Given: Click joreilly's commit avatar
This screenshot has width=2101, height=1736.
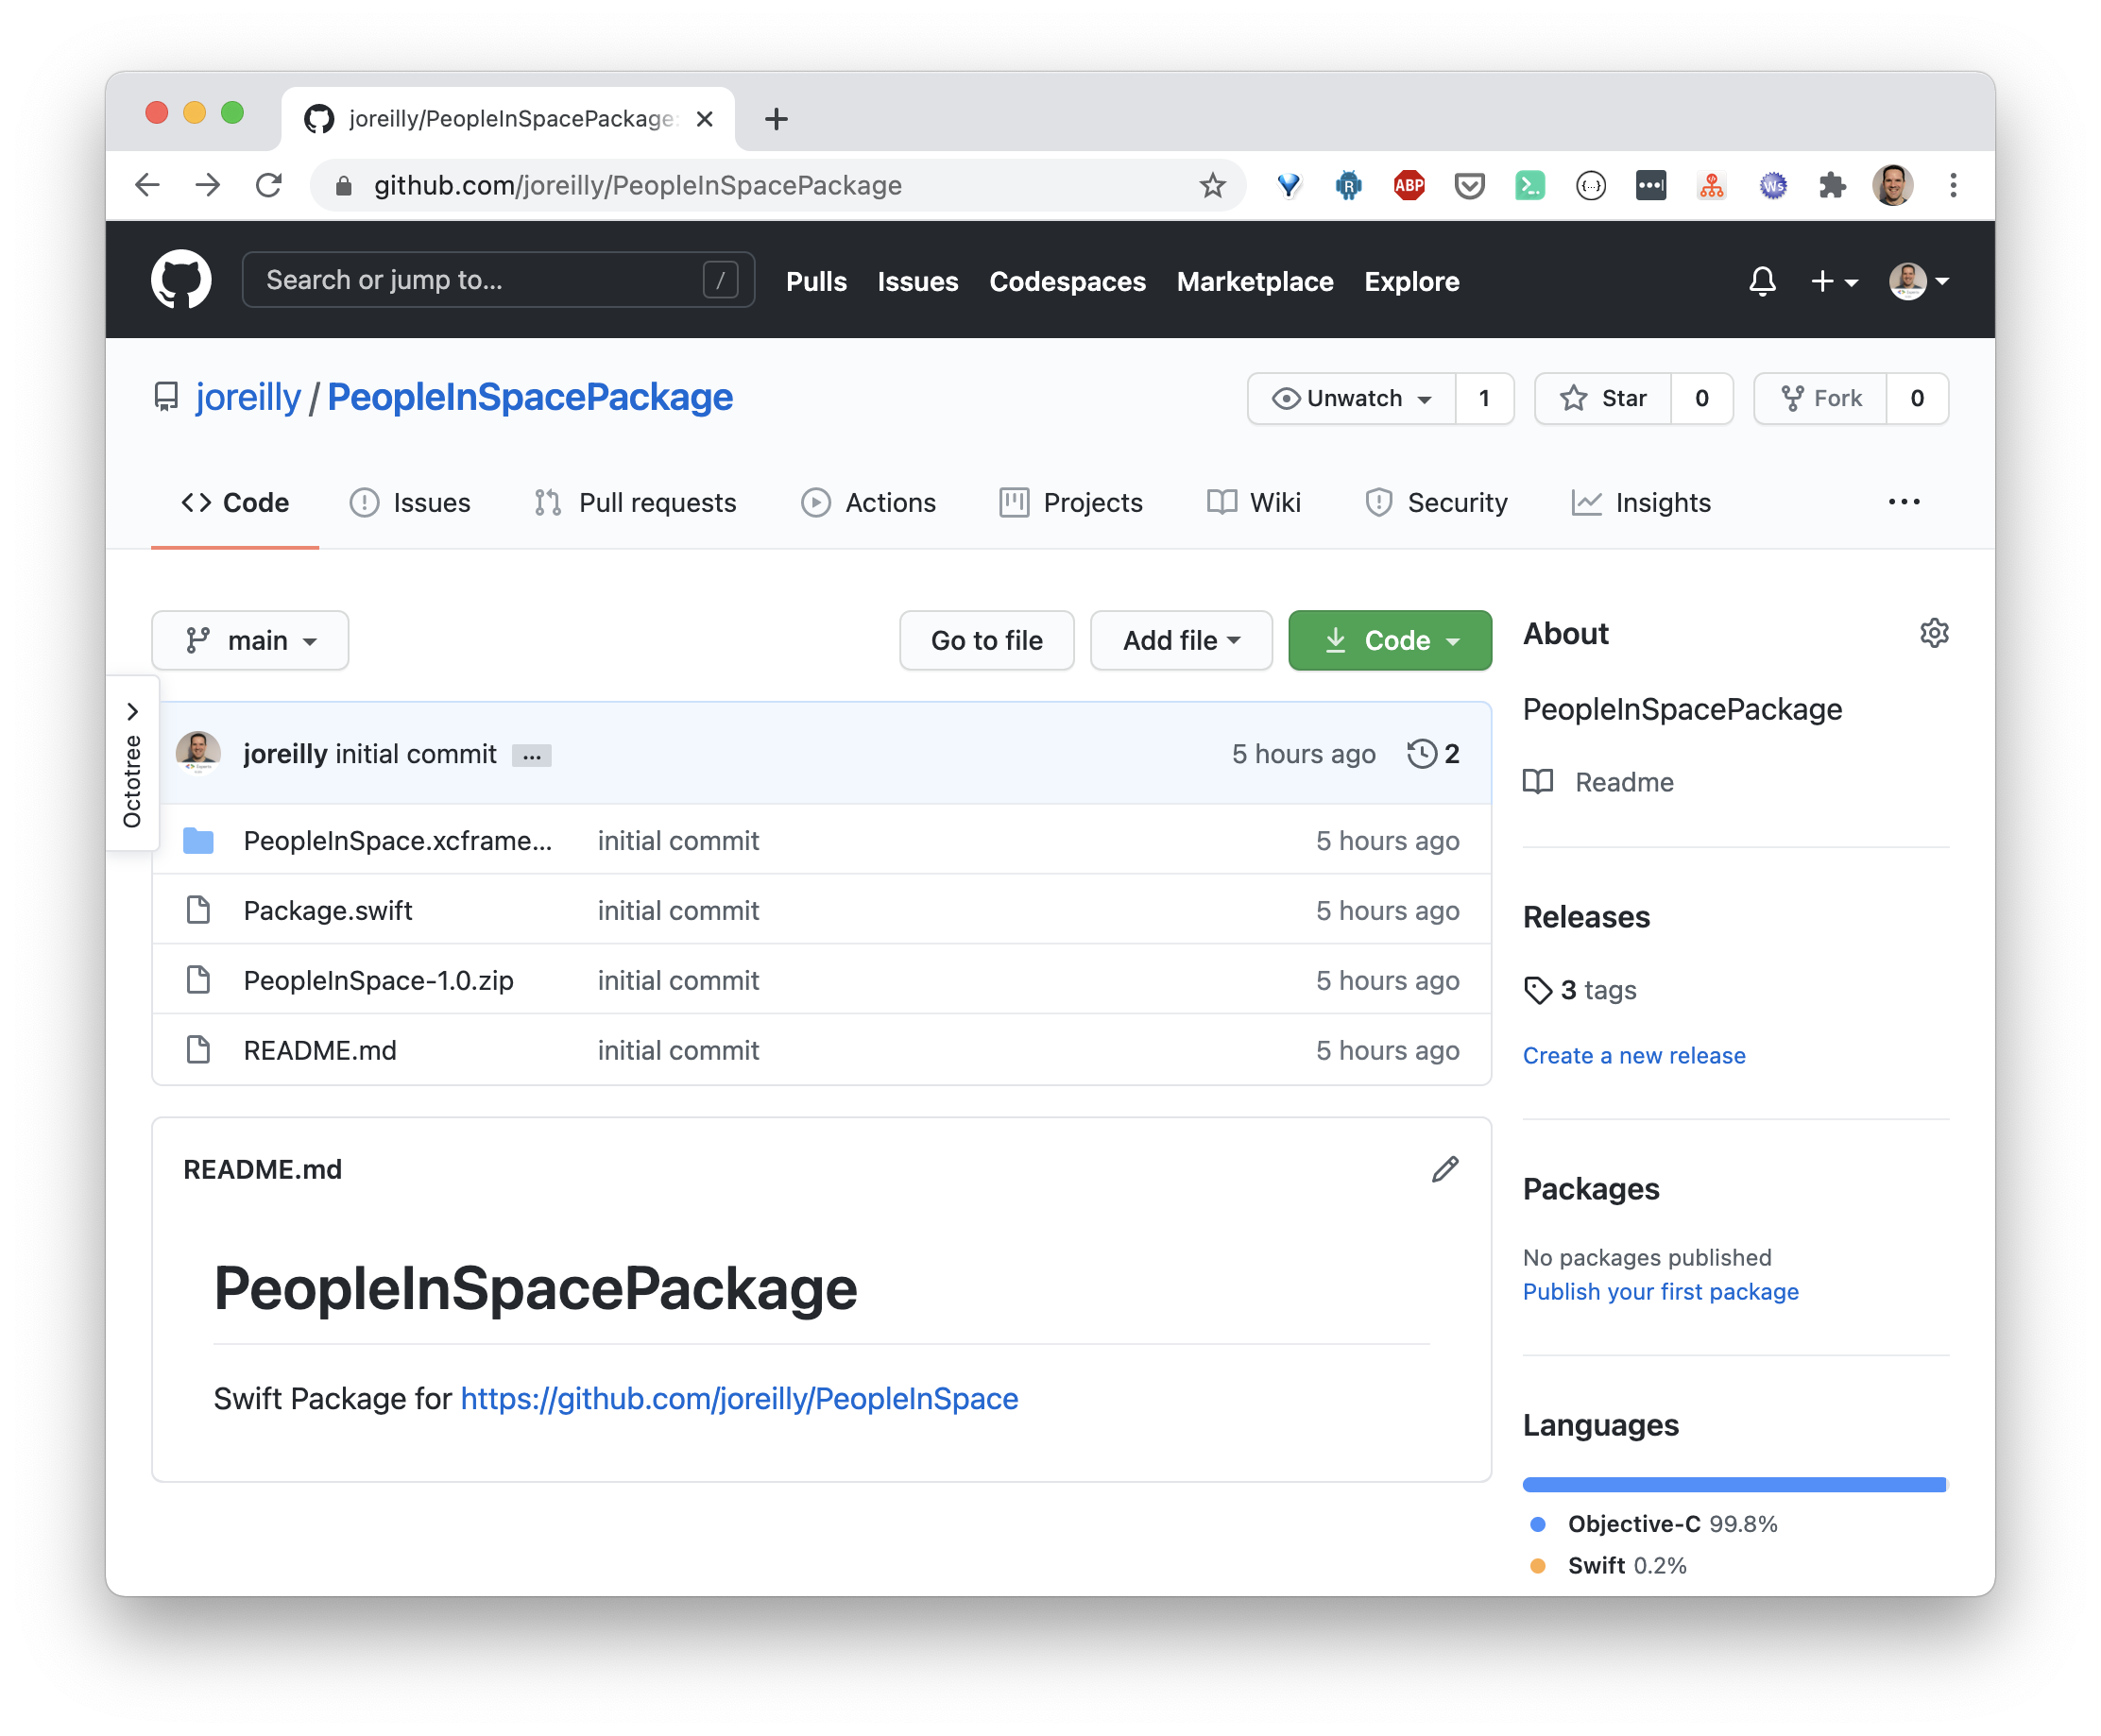Looking at the screenshot, I should [x=198, y=753].
